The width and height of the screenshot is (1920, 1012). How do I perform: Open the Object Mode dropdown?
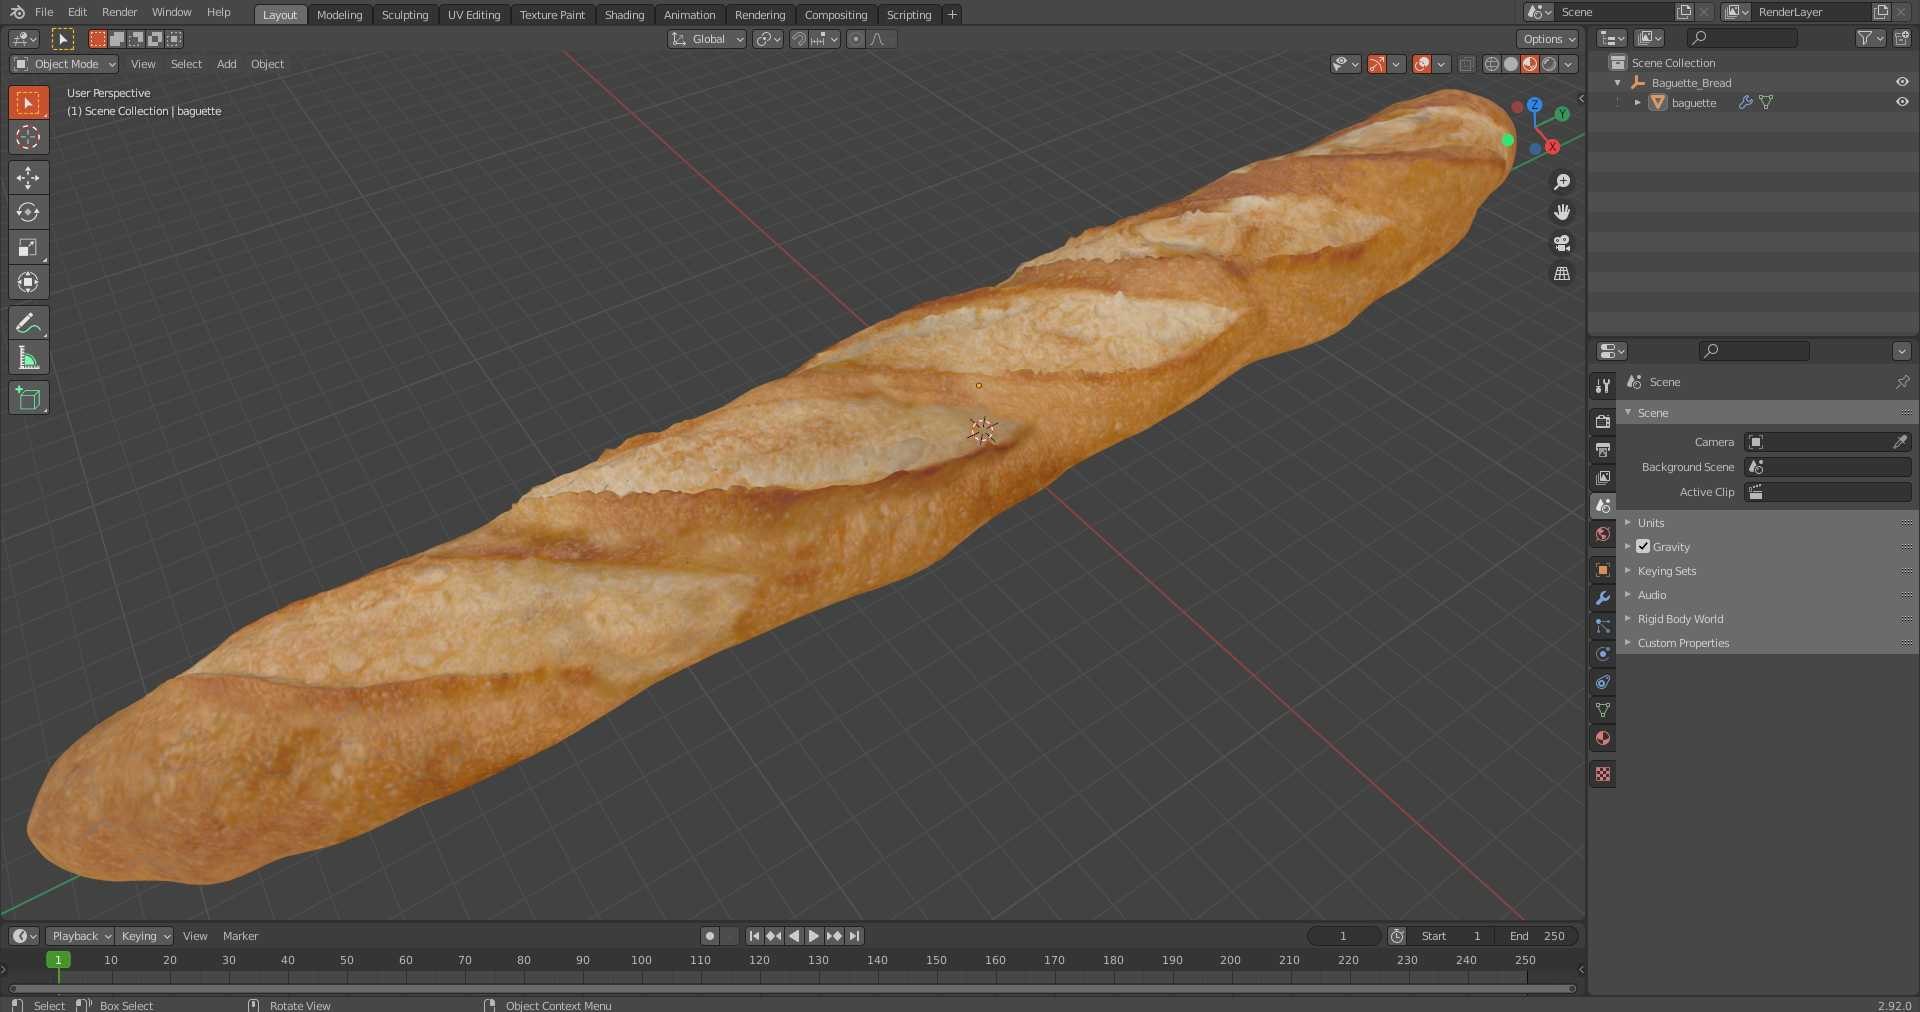tap(65, 64)
